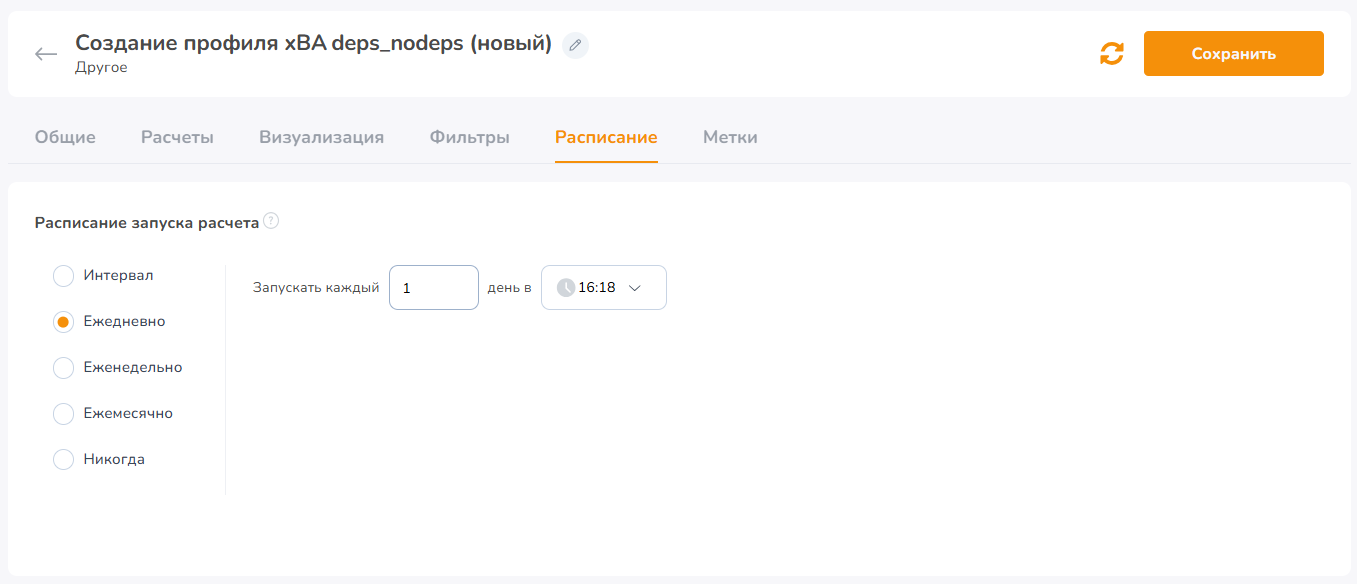Open the Фильтры tab
The image size is (1357, 584).
(x=470, y=138)
